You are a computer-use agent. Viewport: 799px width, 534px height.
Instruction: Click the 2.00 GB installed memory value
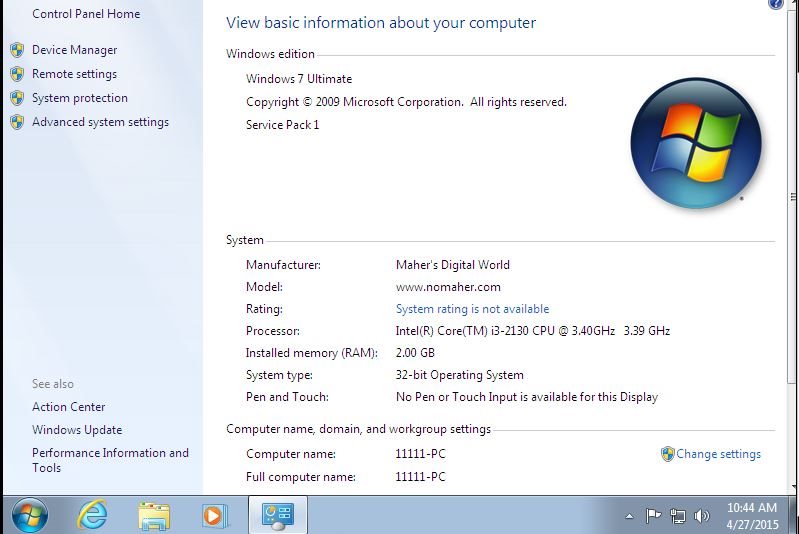tap(415, 353)
